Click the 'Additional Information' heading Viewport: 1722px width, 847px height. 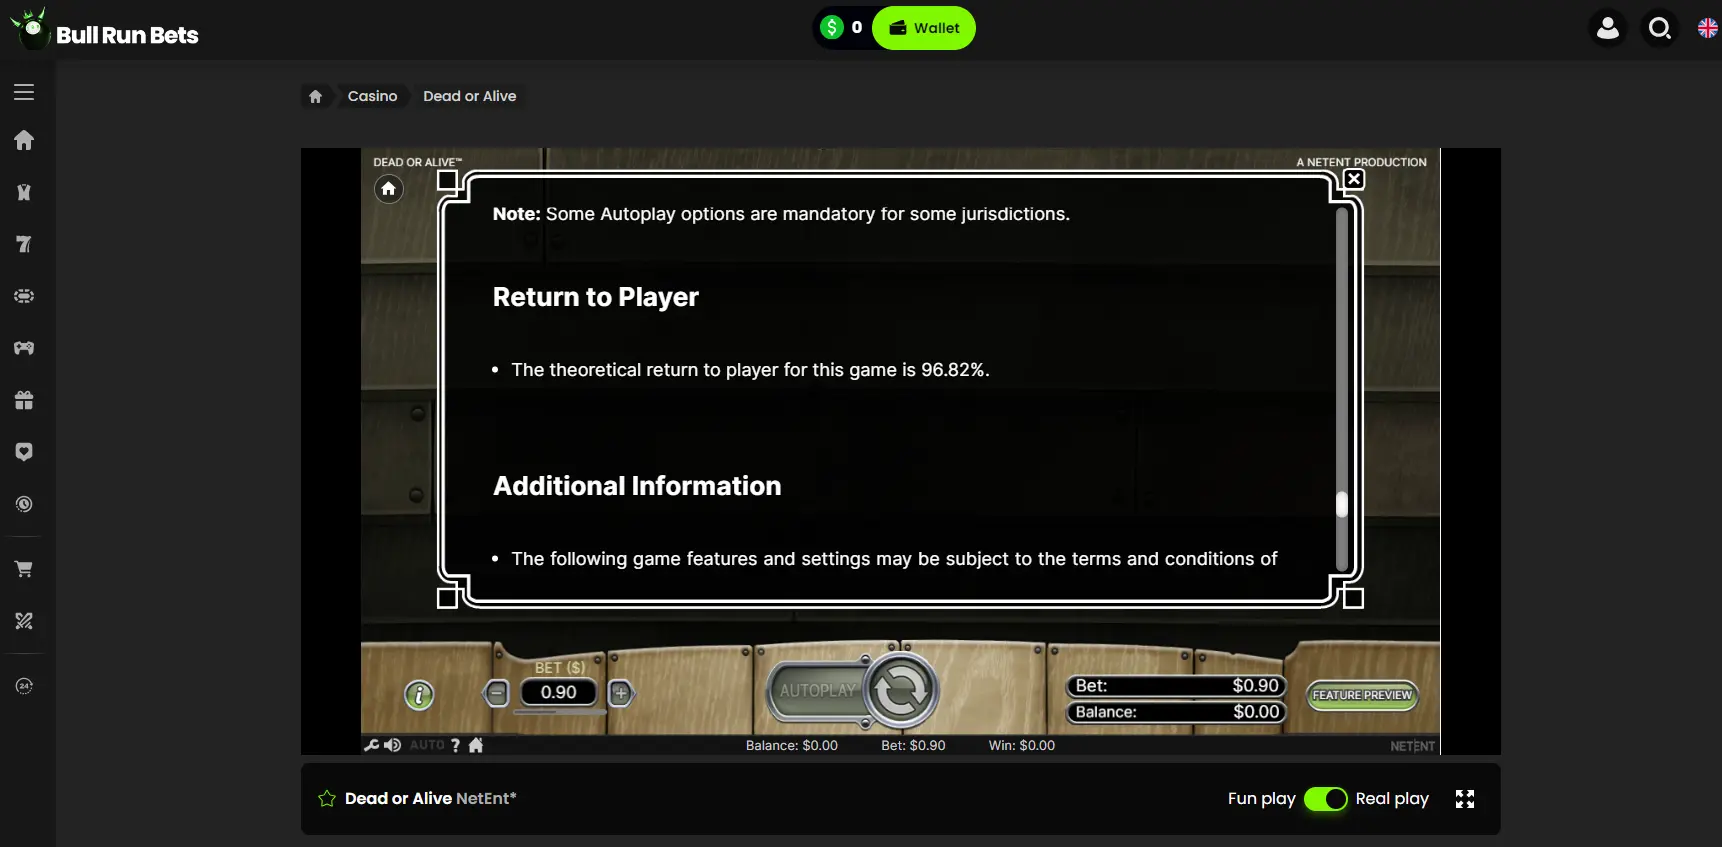pyautogui.click(x=637, y=486)
